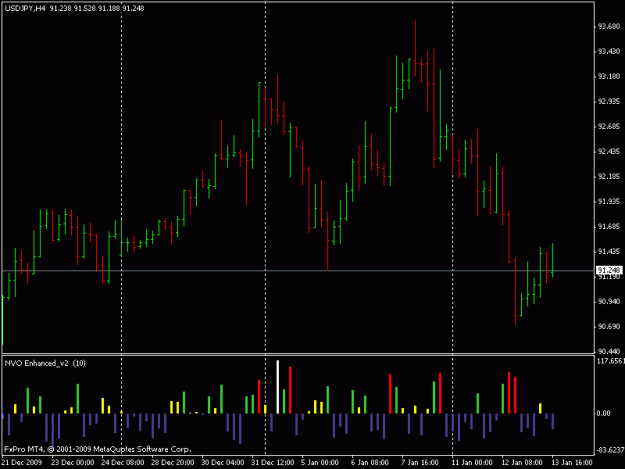Click the current price tag 91.248
Screen dimensions: 625x469
(609, 271)
